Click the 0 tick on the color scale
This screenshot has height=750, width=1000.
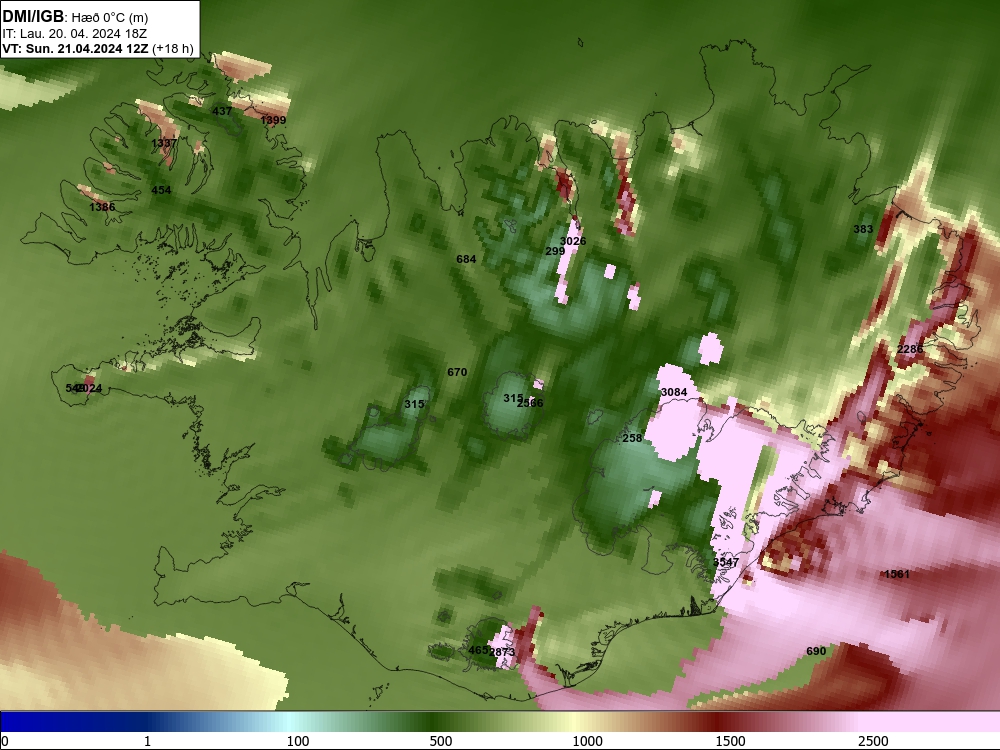point(5,741)
